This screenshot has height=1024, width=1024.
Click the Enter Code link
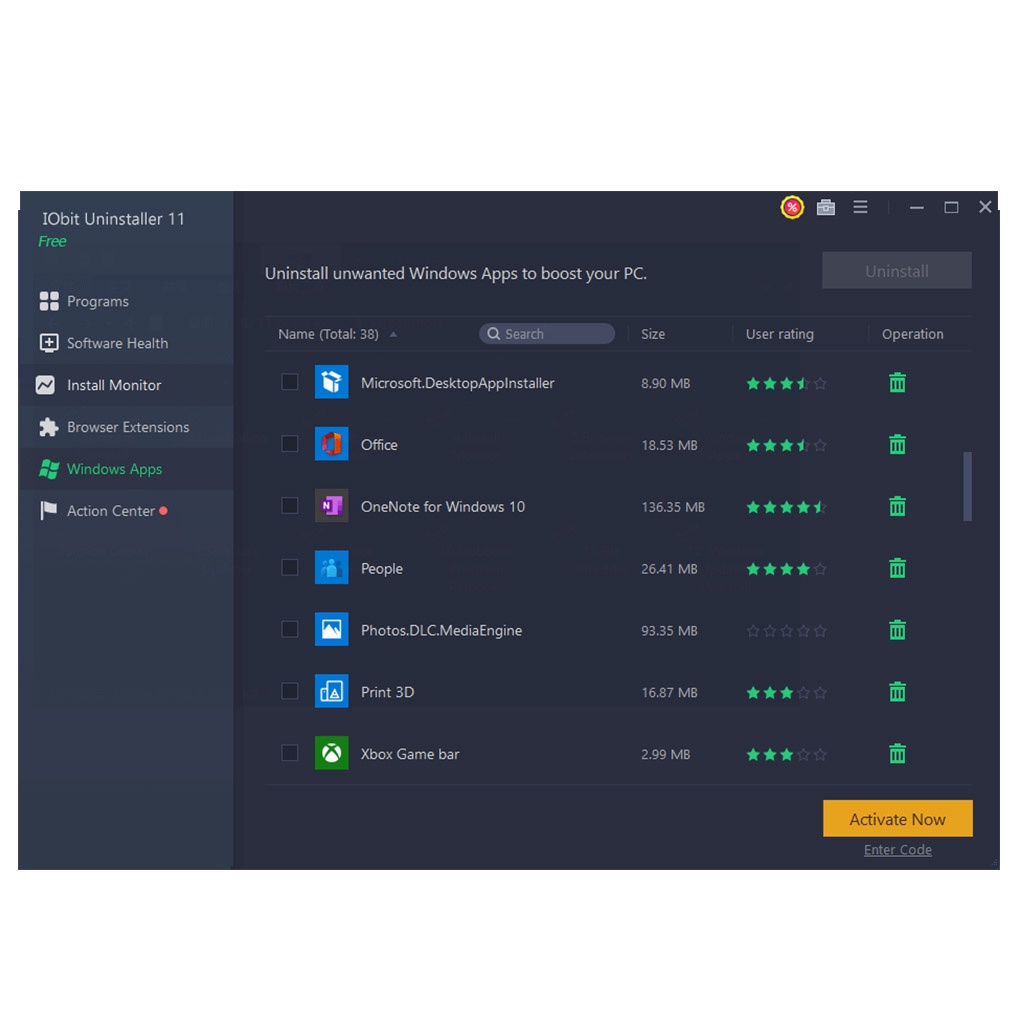[x=897, y=850]
